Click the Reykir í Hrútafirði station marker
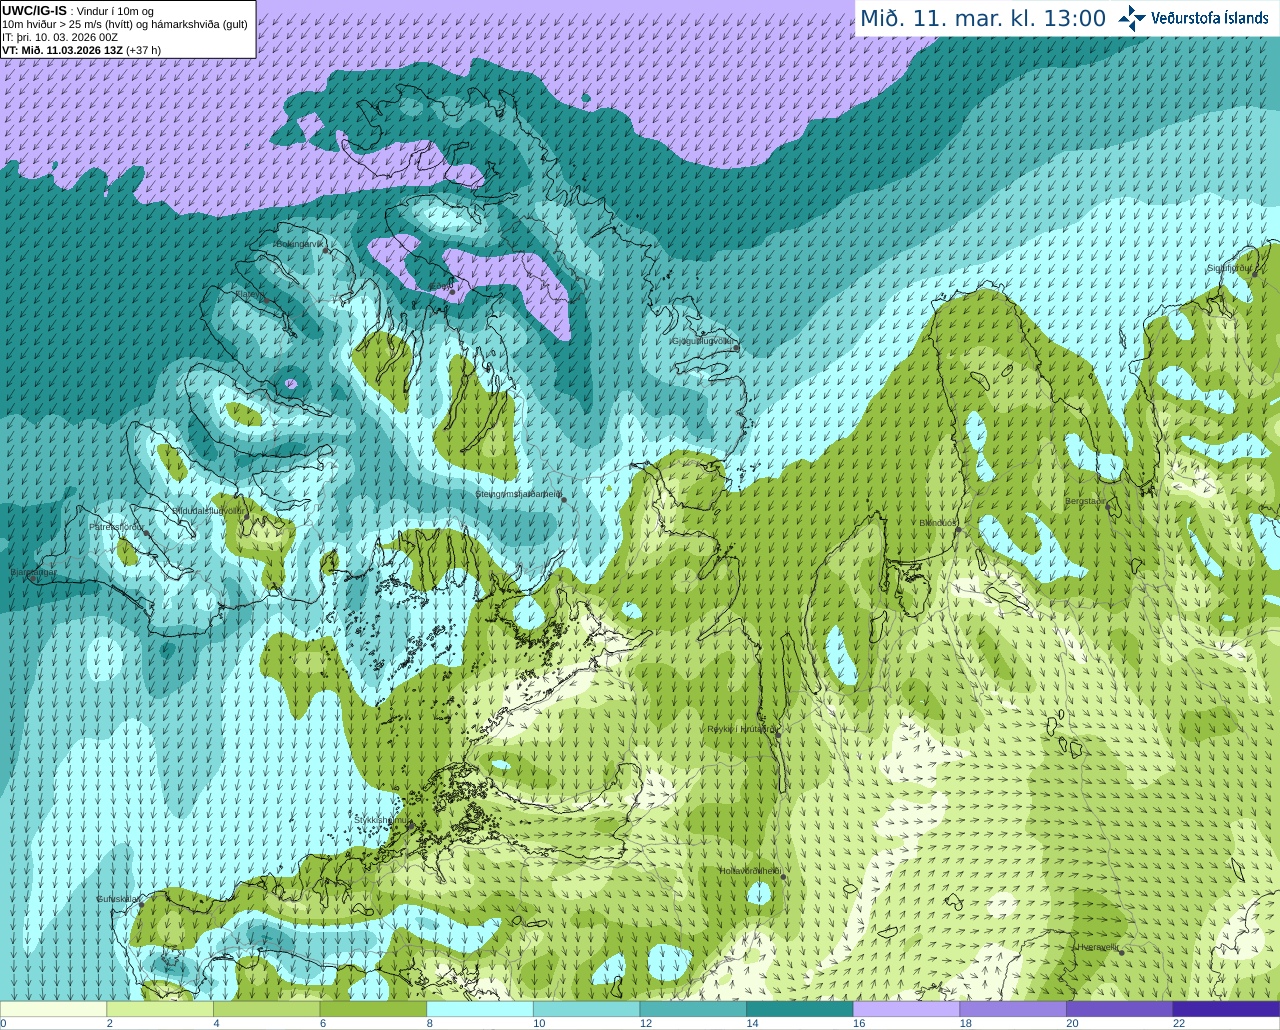This screenshot has height=1030, width=1280. point(777,733)
